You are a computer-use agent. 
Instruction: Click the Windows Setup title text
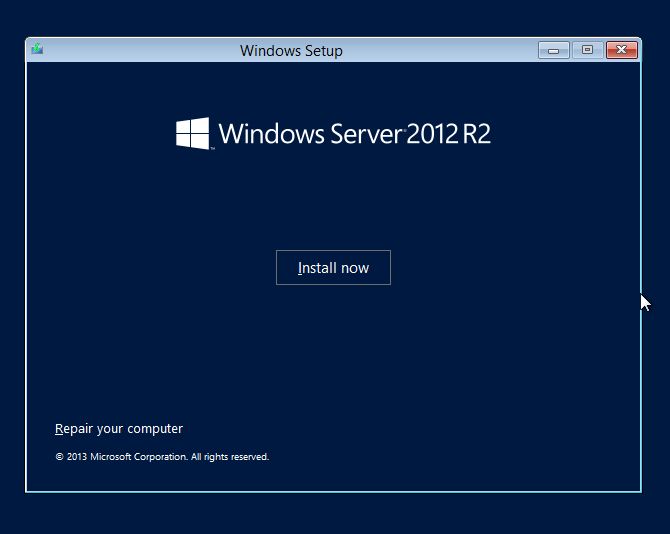291,51
